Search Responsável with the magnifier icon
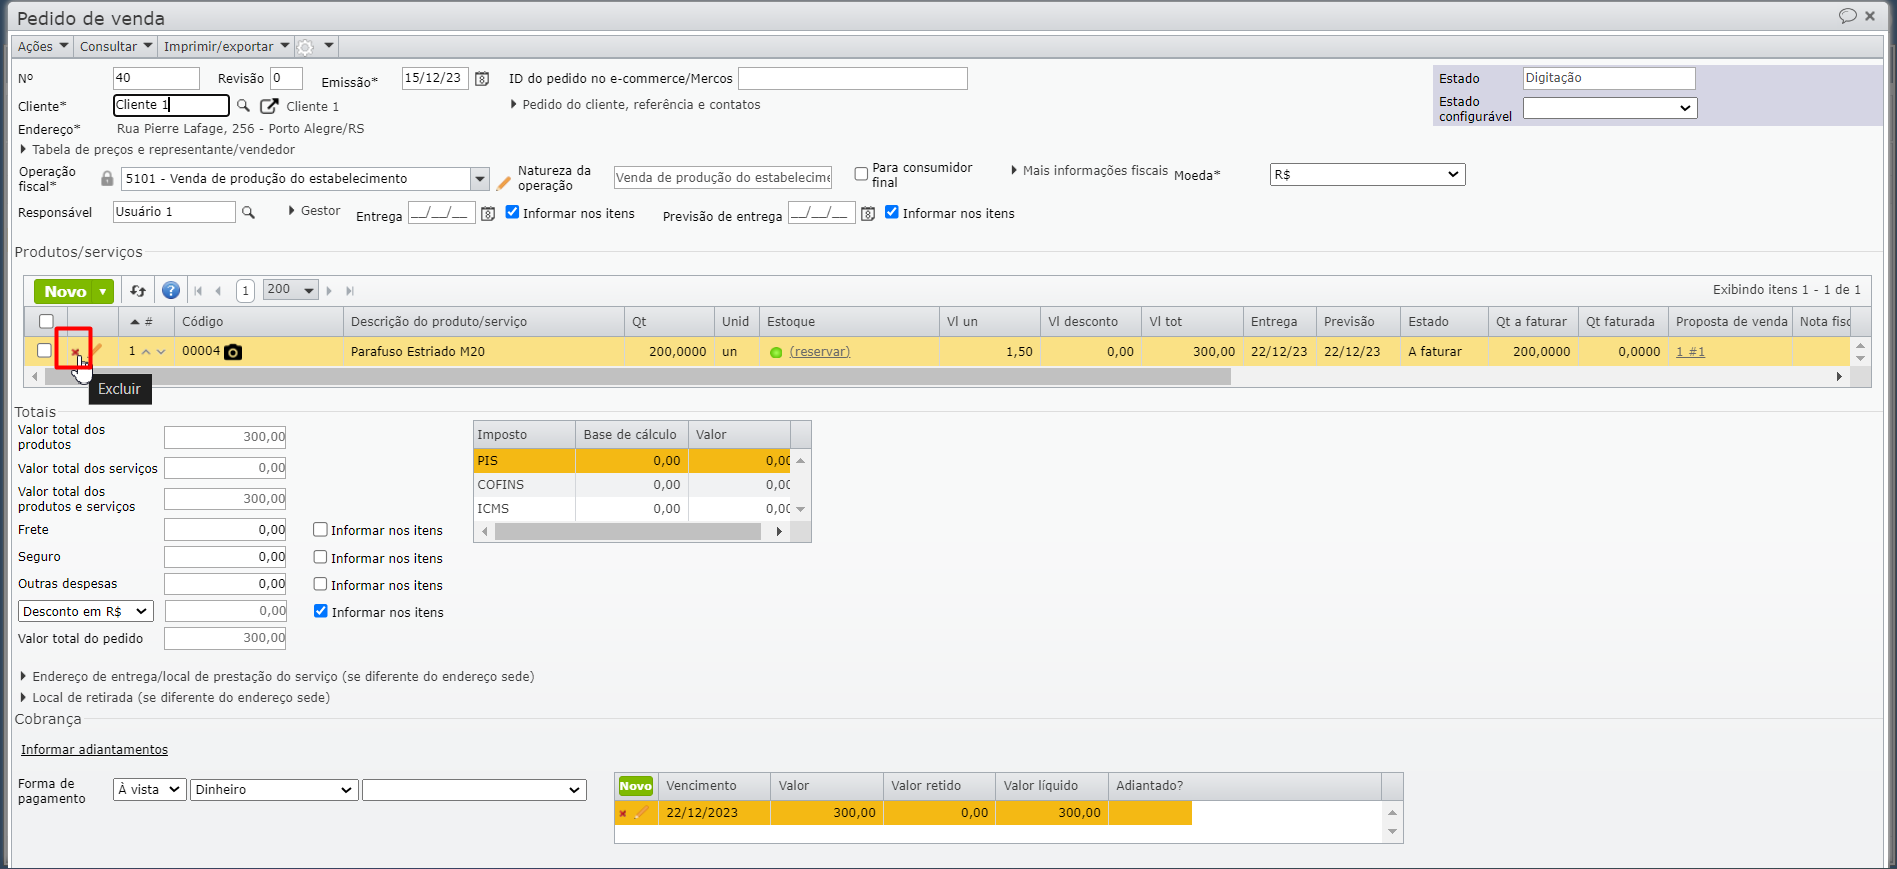 click(249, 212)
